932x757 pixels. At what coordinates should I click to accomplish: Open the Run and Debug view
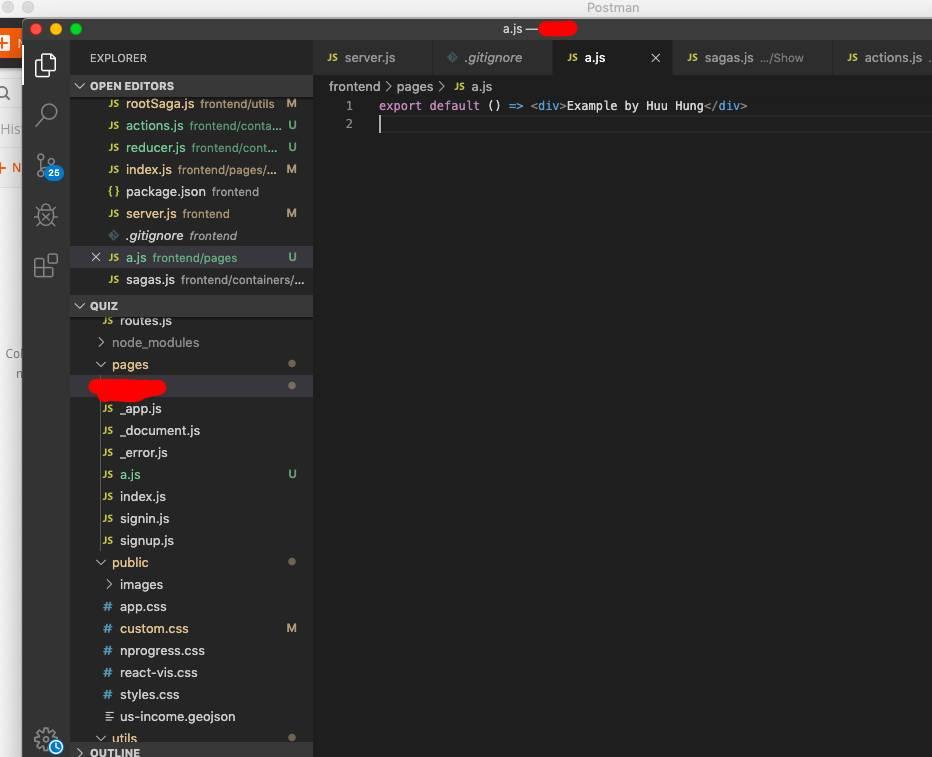tap(46, 215)
